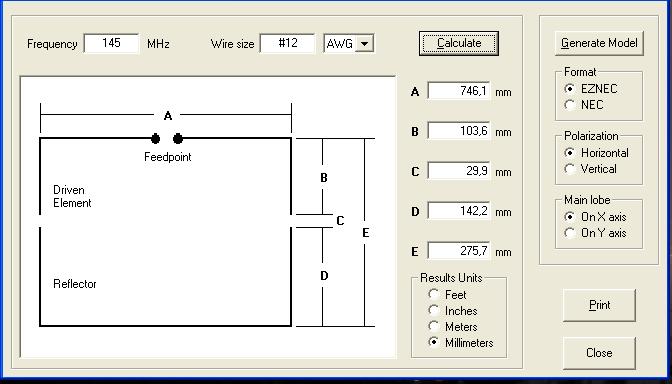This screenshot has height=384, width=672.
Task: Click the Reflector label in the diagram
Action: [x=75, y=284]
